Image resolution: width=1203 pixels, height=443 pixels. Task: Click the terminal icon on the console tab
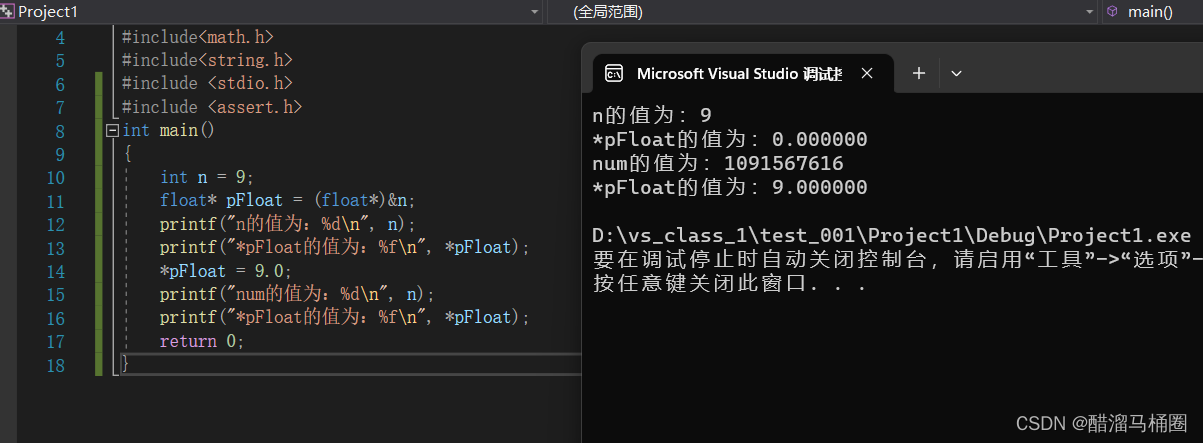[614, 73]
